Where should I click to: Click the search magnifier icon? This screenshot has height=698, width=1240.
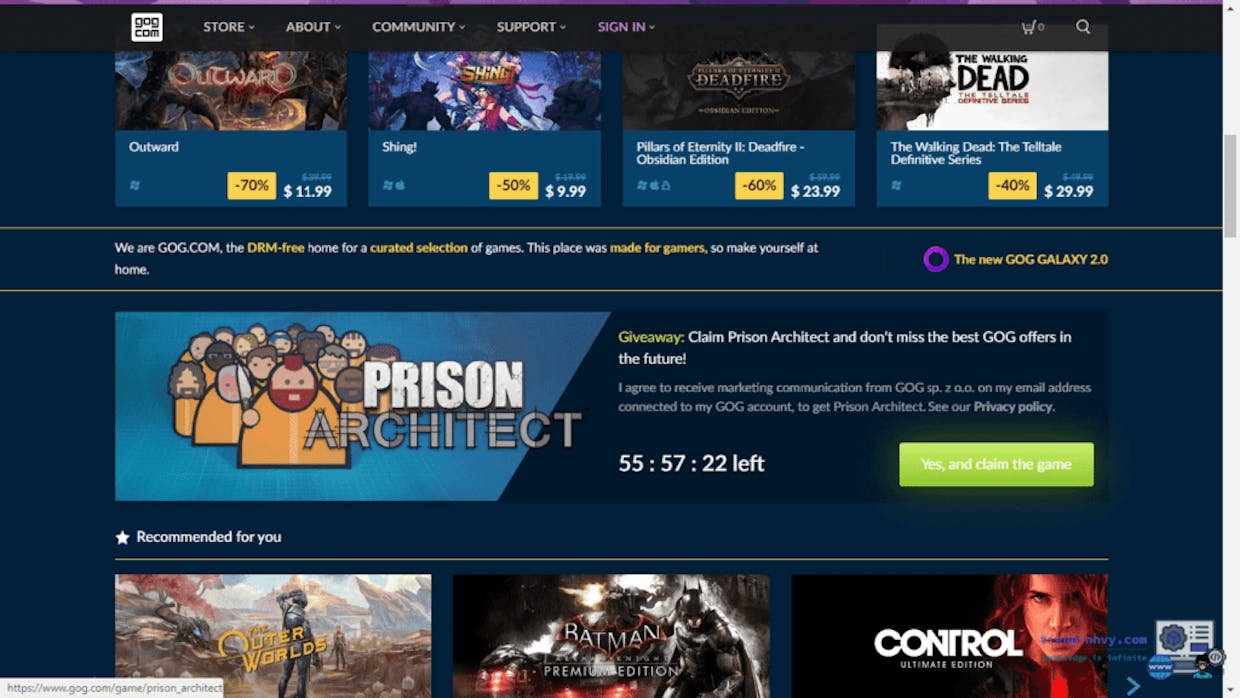point(1083,27)
